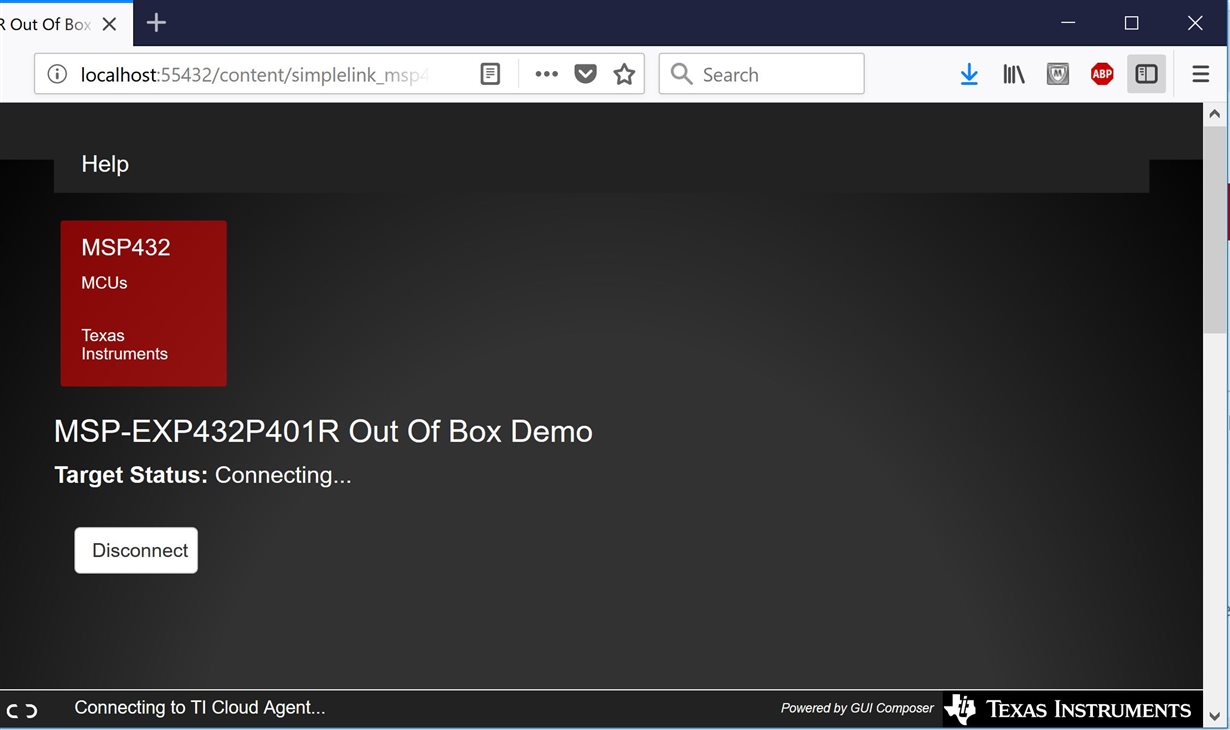Open a new tab with plus button
1230x730 pixels.
156,23
